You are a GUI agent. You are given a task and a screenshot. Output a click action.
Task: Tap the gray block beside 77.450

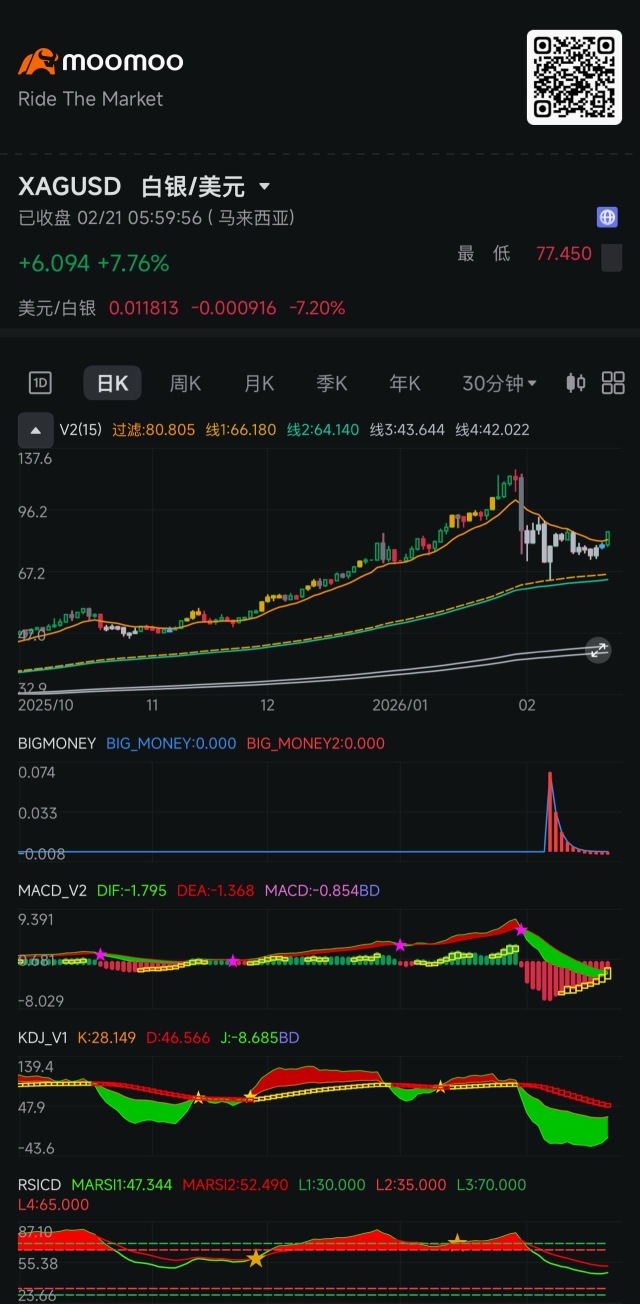(x=611, y=257)
